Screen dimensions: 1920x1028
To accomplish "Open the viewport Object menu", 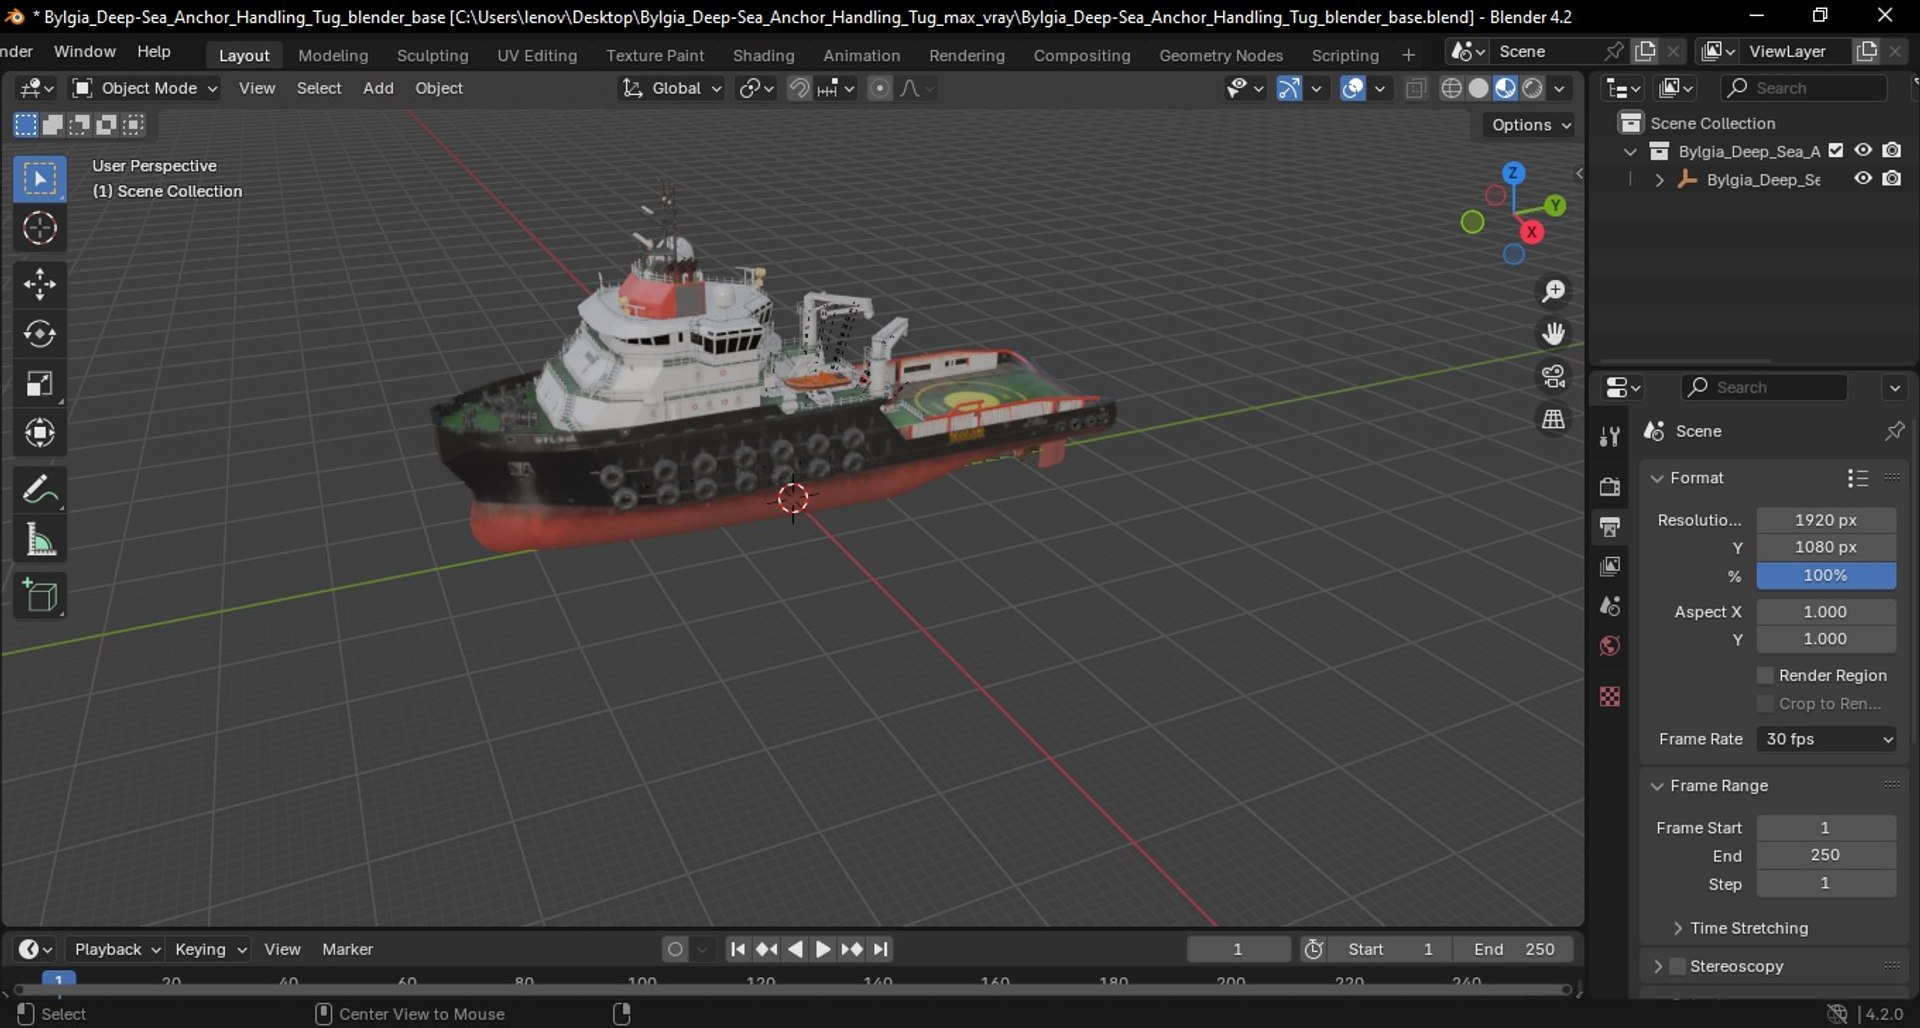I will pos(439,88).
